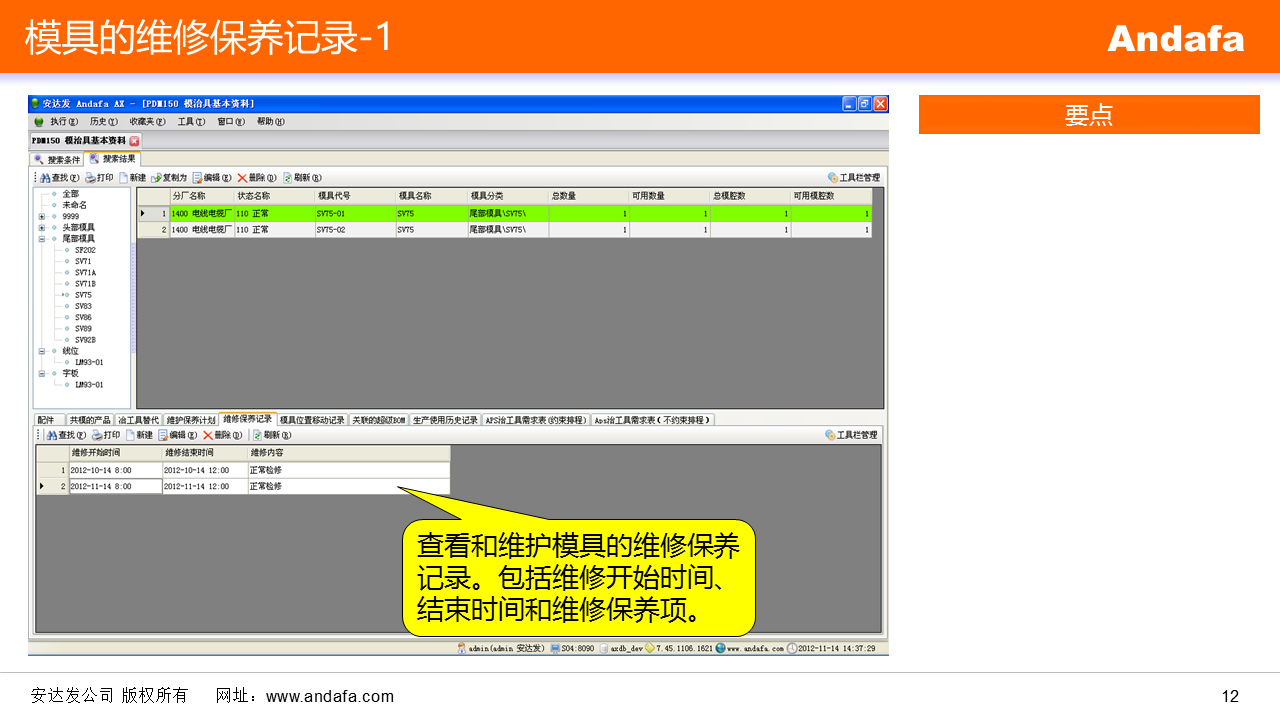This screenshot has height=720, width=1280.
Task: Select the SV75-02 mold row in grid
Action: [331, 230]
